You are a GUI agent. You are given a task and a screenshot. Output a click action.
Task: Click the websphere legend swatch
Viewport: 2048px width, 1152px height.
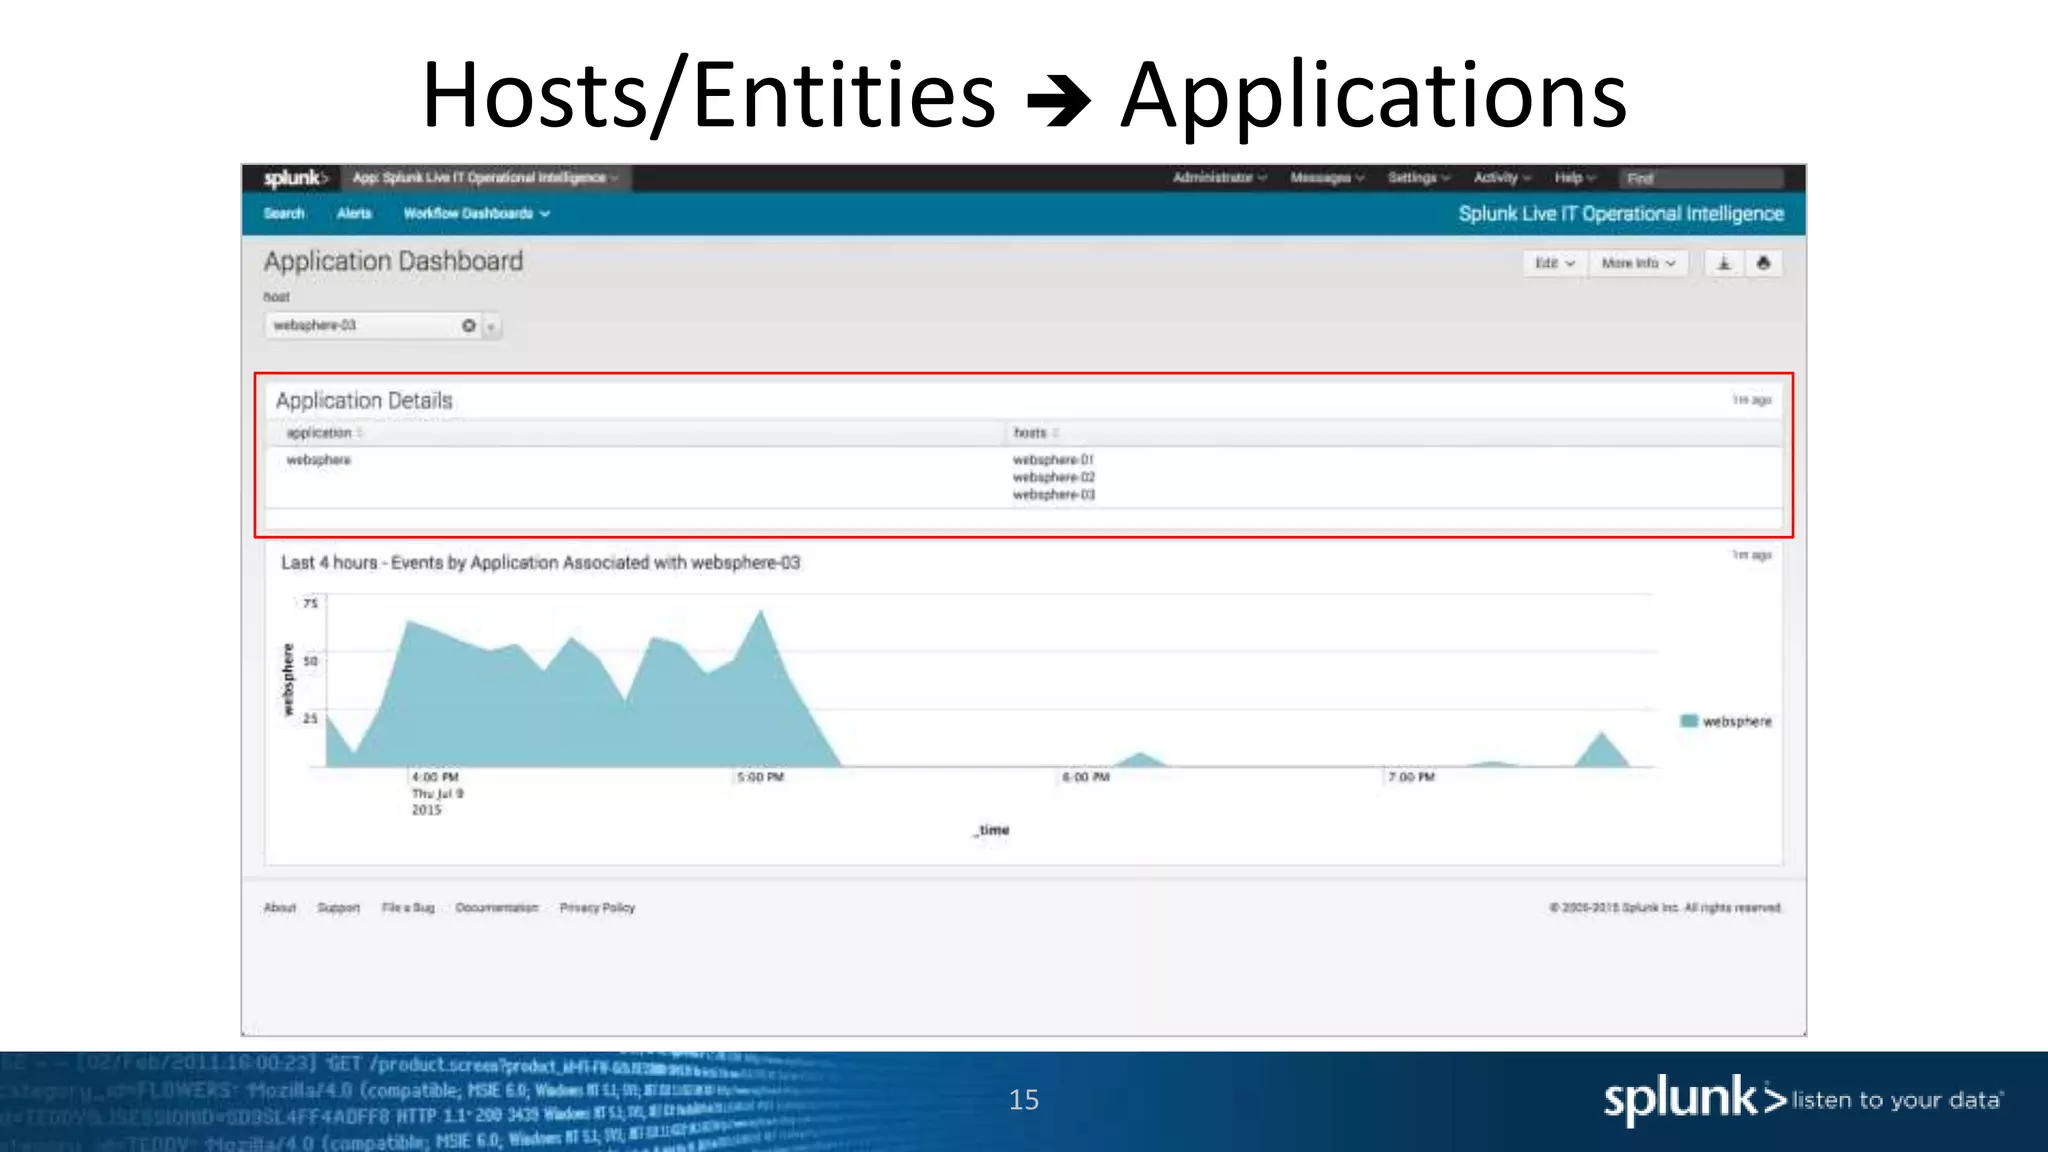point(1689,721)
